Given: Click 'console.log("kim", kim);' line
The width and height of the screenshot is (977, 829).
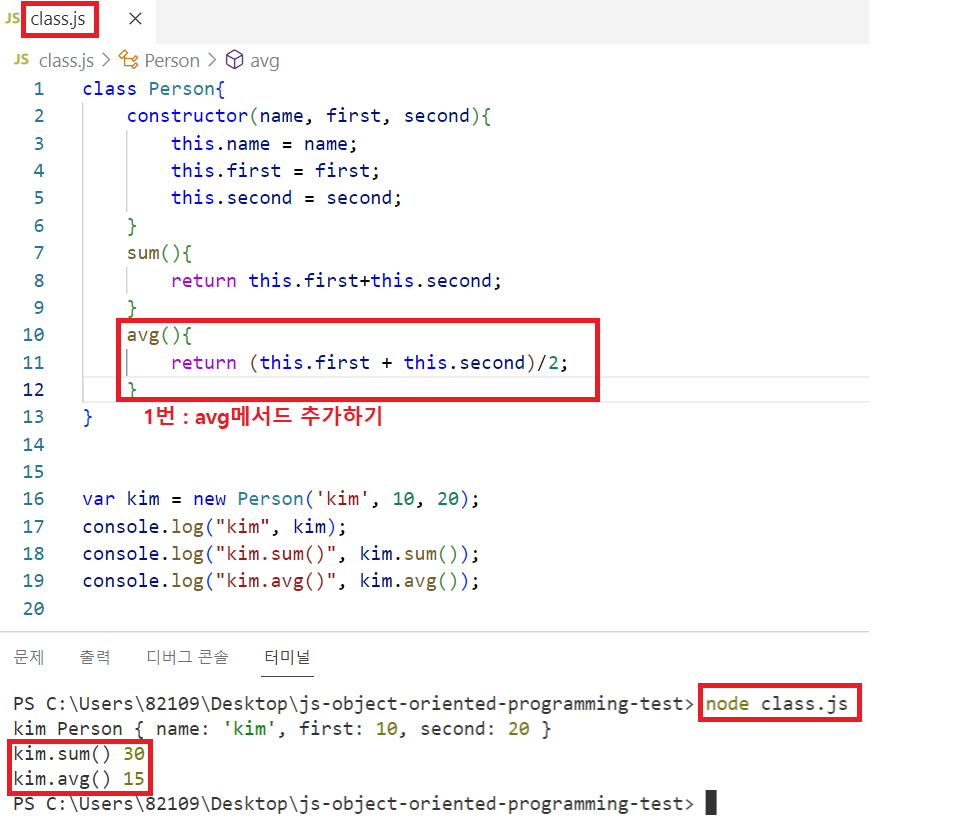Looking at the screenshot, I should [214, 527].
